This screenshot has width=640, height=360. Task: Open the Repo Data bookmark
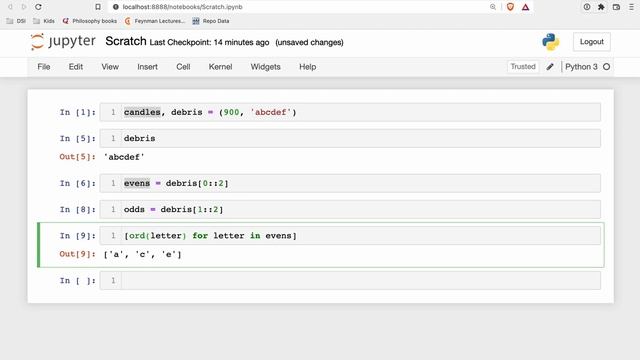click(x=211, y=21)
